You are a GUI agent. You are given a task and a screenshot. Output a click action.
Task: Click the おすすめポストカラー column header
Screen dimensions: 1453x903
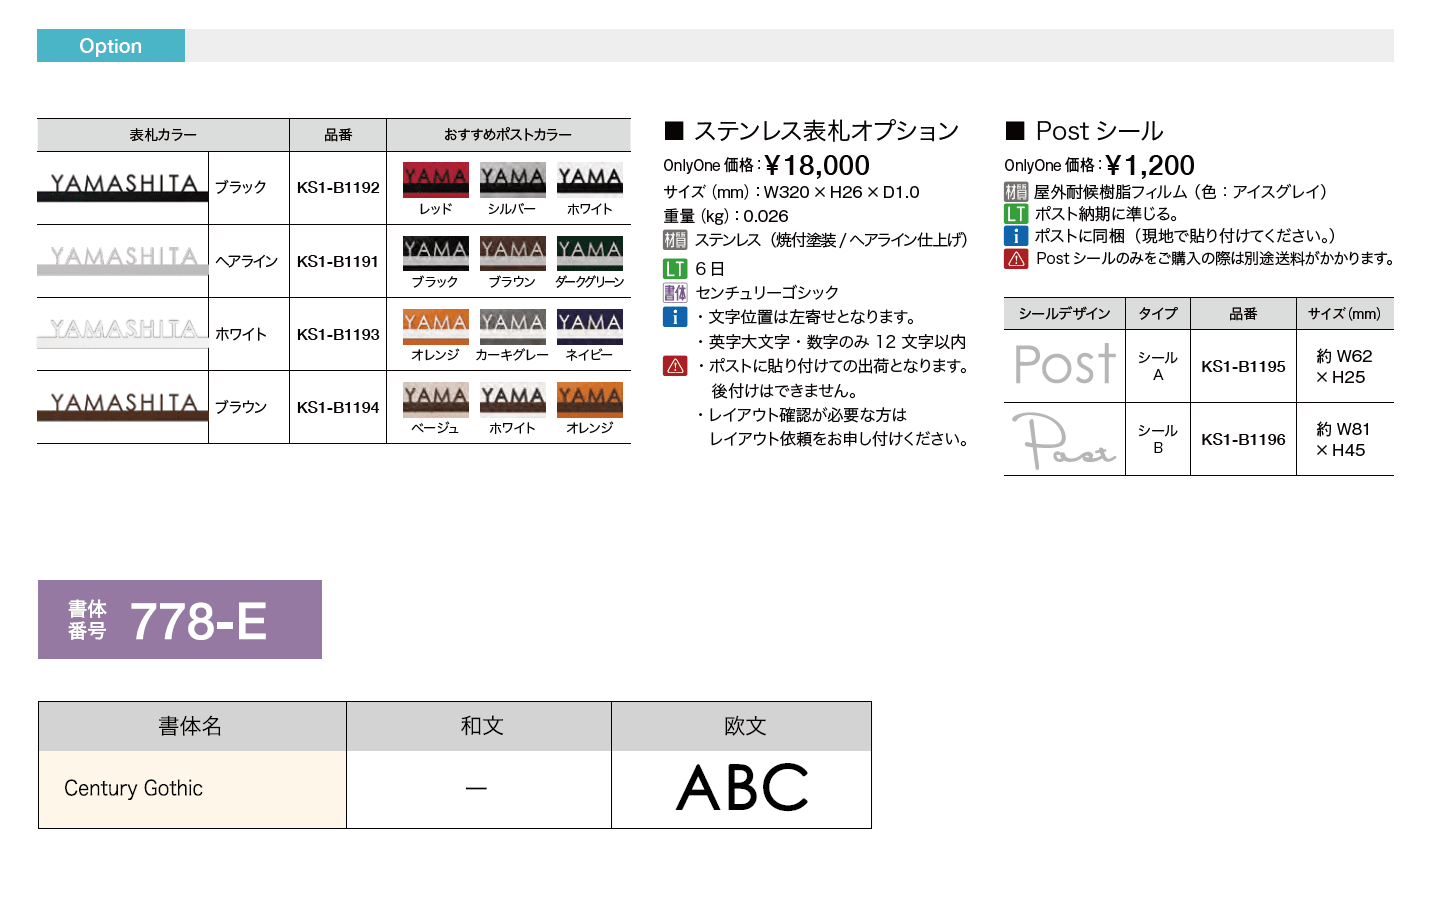pyautogui.click(x=510, y=133)
